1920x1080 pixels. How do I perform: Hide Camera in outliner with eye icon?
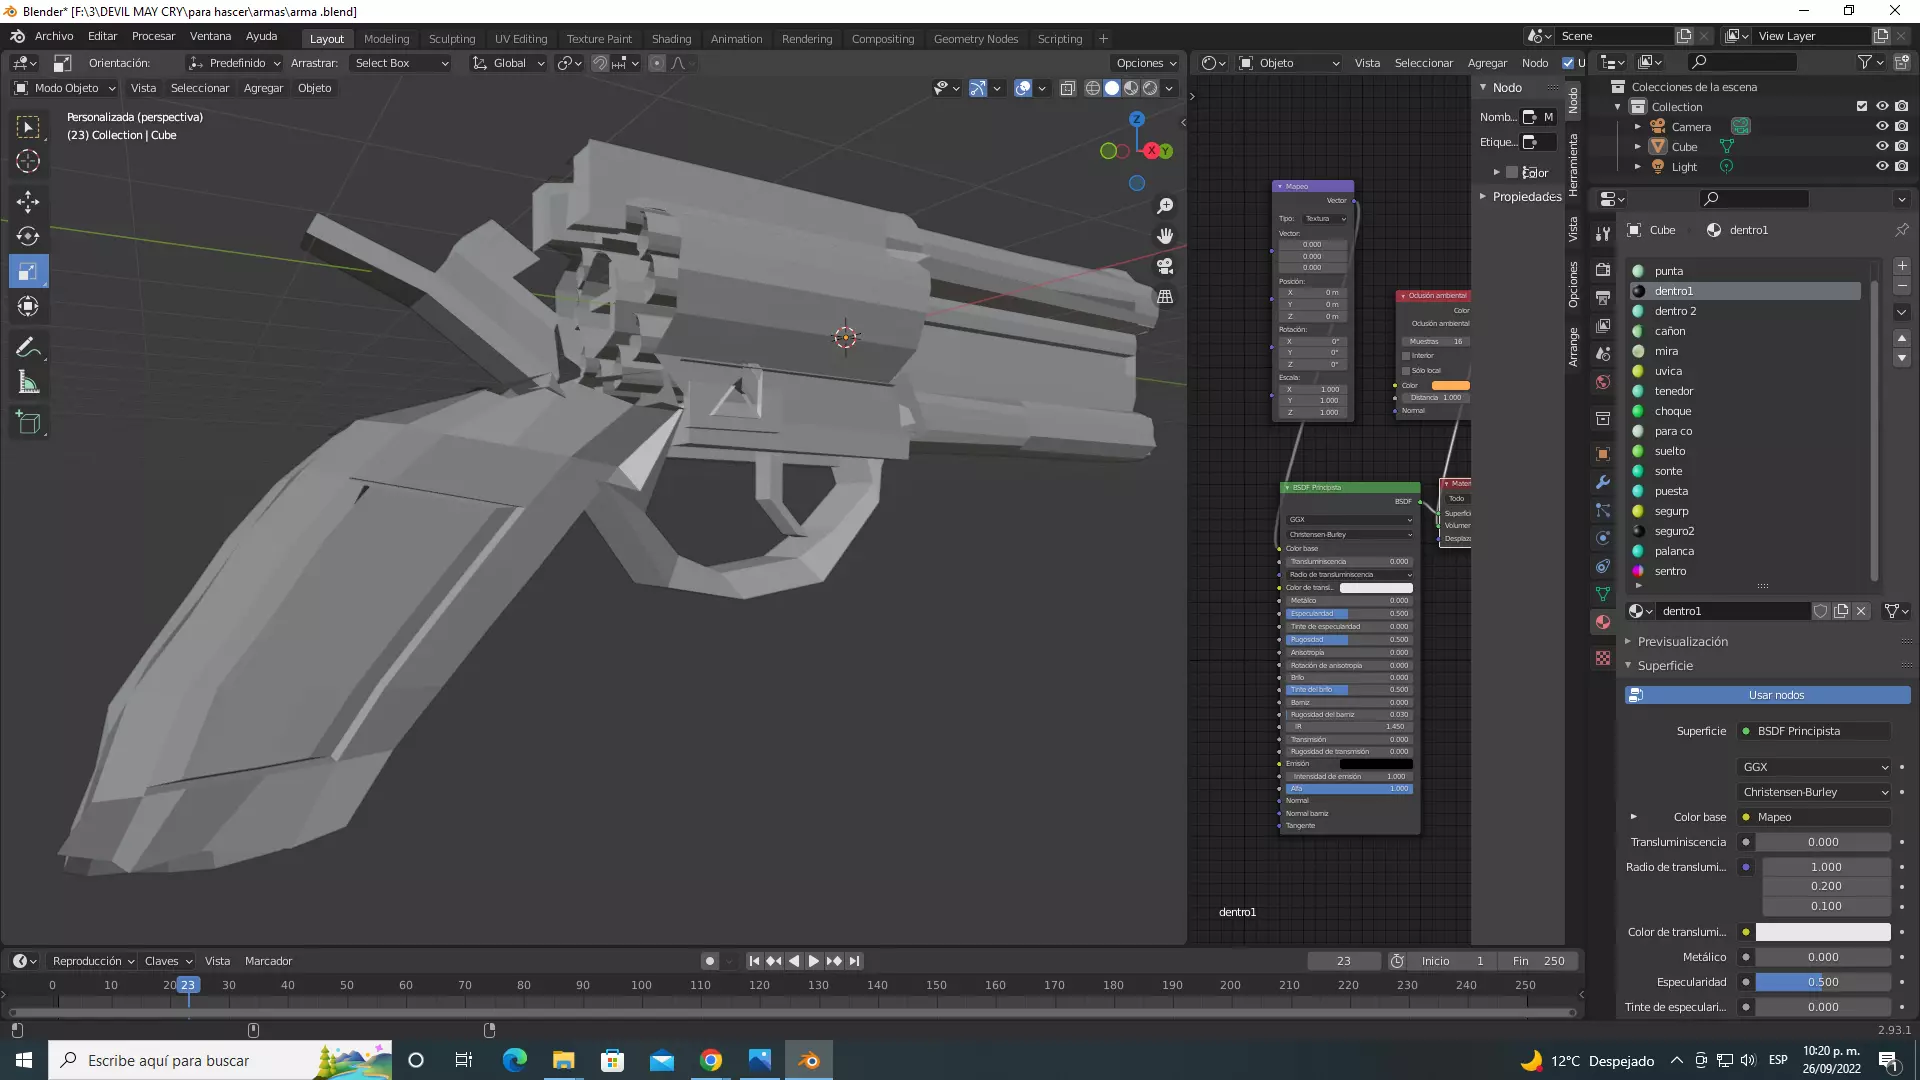[x=1882, y=127]
